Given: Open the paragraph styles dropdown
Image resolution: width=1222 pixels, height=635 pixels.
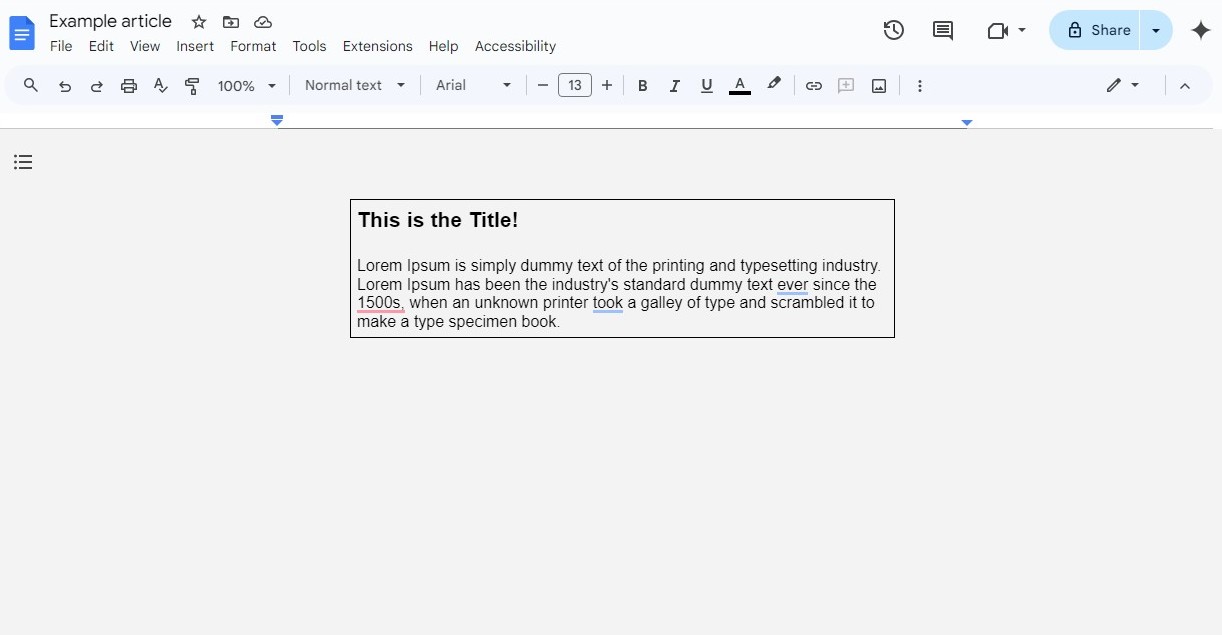Looking at the screenshot, I should 353,85.
